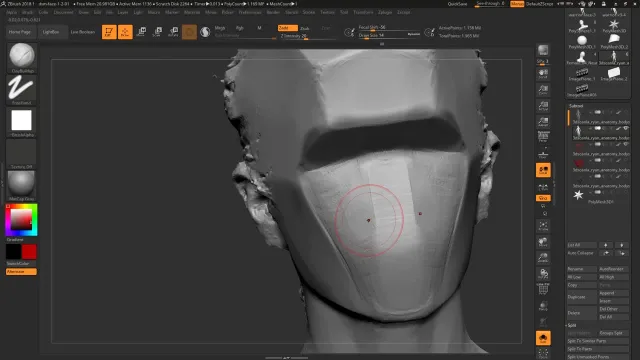Select the Move transform button in top toolbar
Image resolution: width=640 pixels, height=360 pixels.
[x=142, y=32]
